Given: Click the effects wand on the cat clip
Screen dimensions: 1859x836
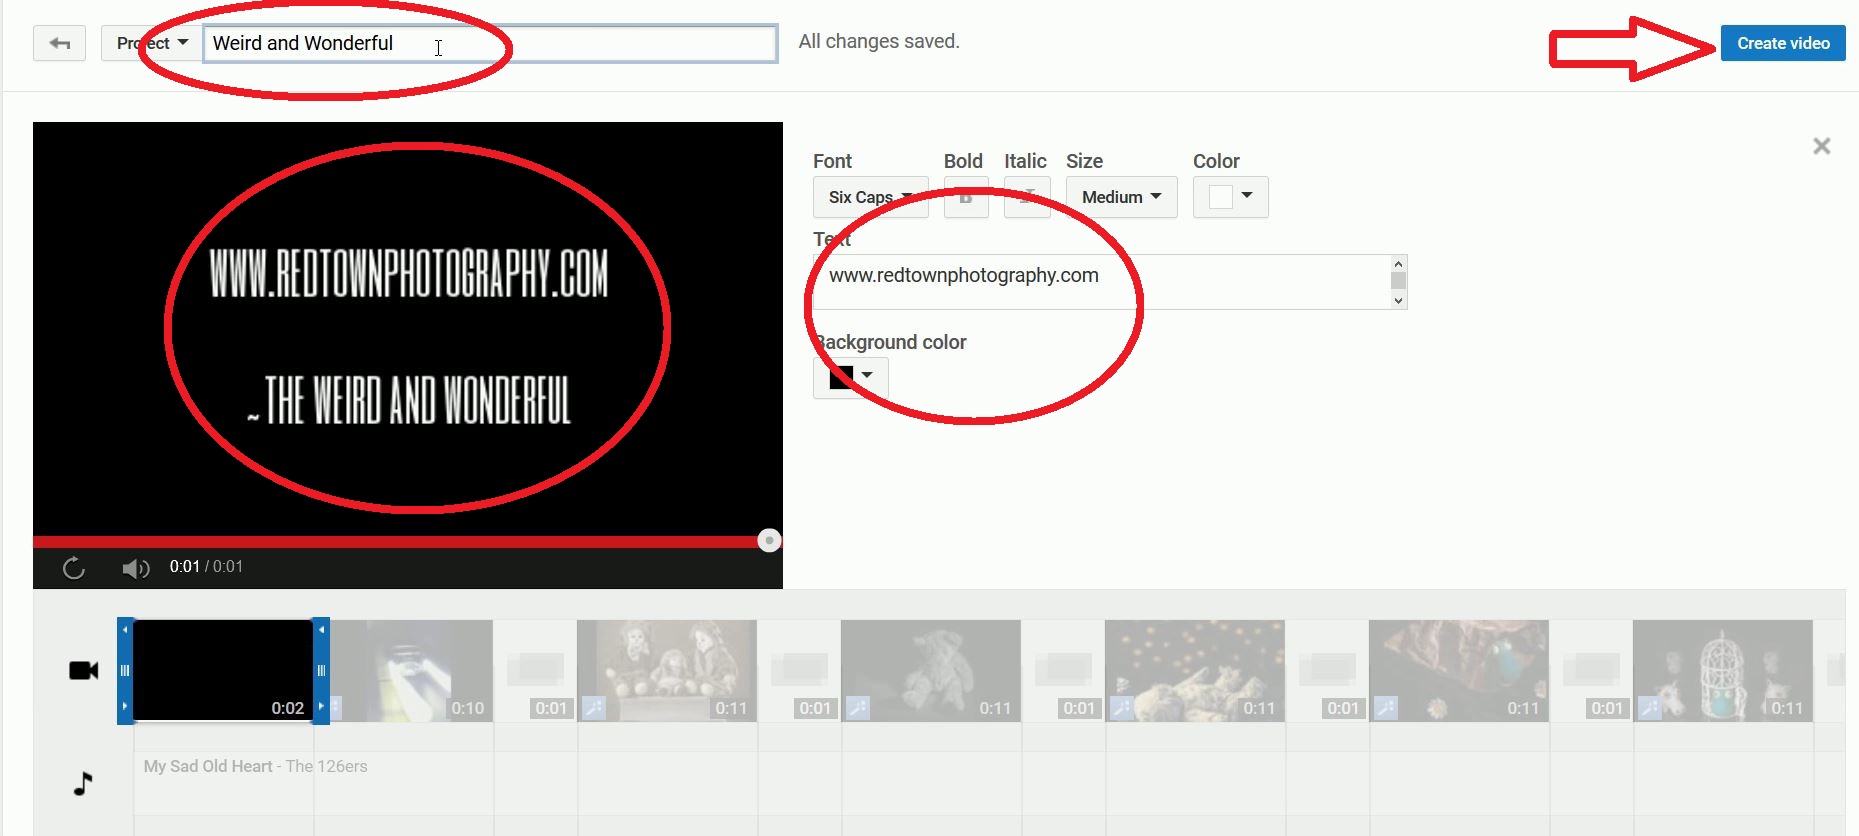Looking at the screenshot, I should (x=1122, y=708).
